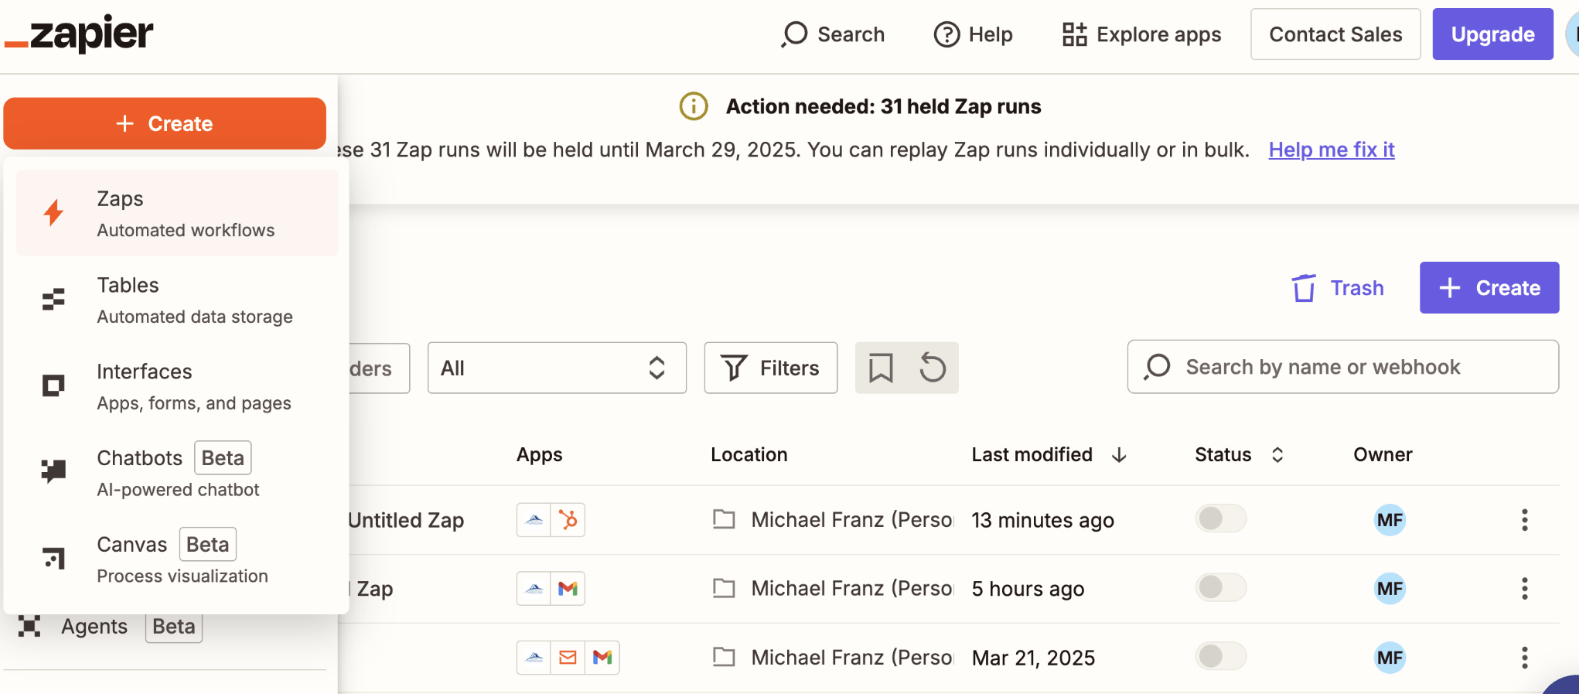Click the 13 minutes ago timestamp

pos(1043,521)
